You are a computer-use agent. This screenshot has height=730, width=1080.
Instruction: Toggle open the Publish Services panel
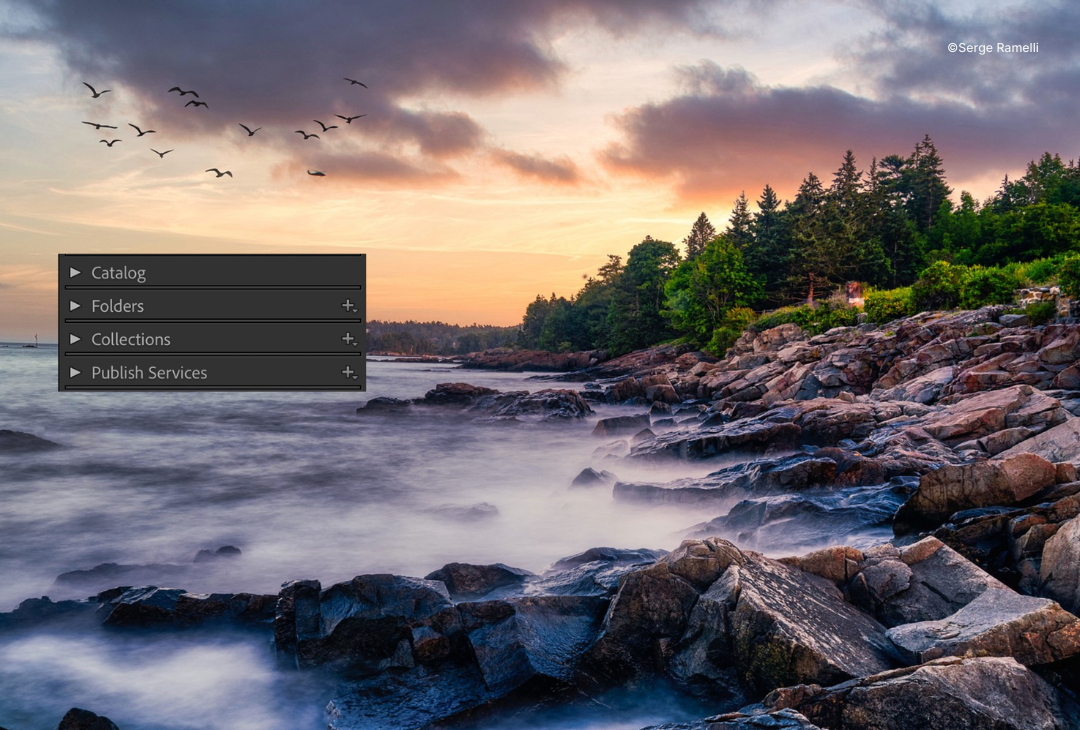(x=77, y=372)
